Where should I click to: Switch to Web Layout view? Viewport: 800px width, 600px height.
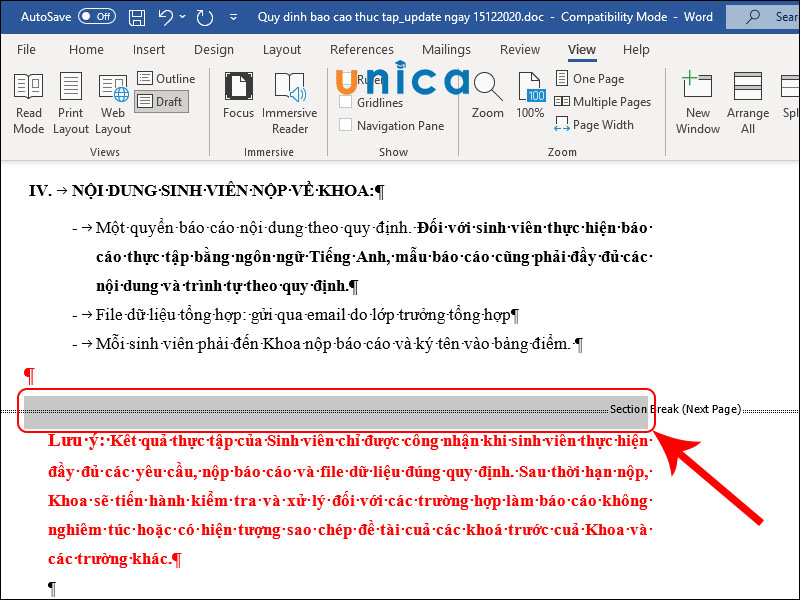[113, 104]
